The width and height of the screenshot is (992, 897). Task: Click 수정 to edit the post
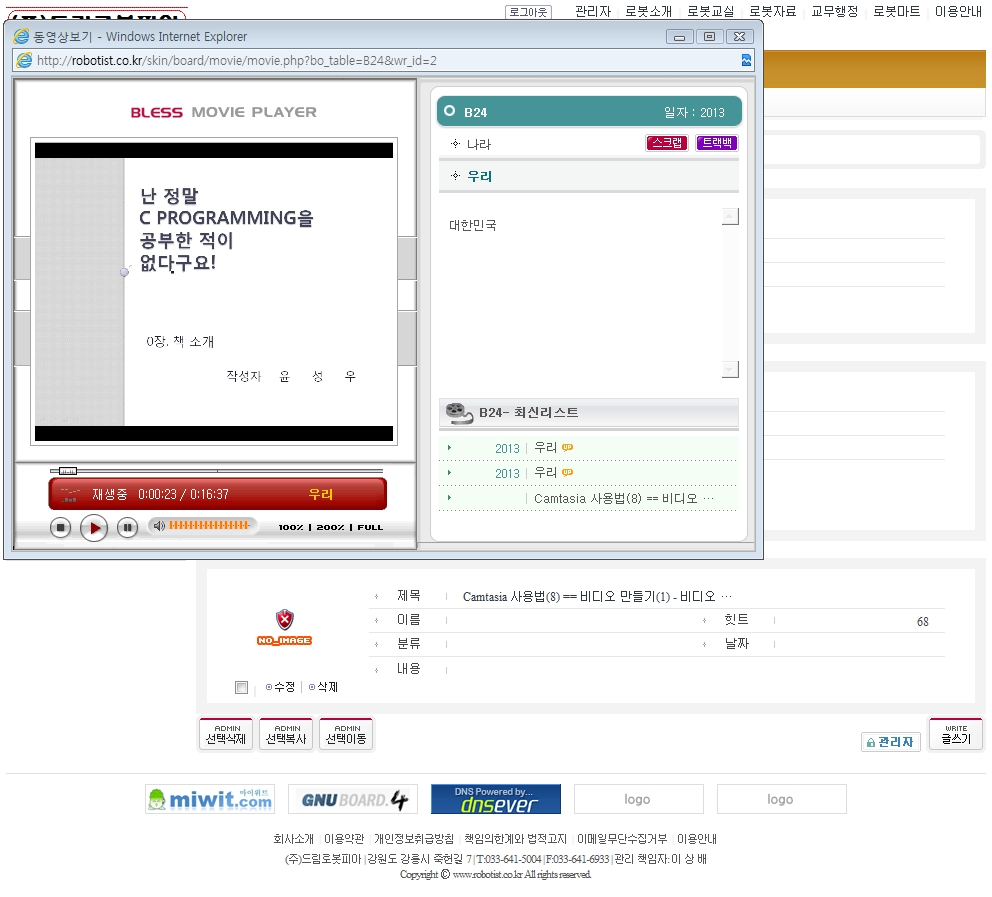280,687
